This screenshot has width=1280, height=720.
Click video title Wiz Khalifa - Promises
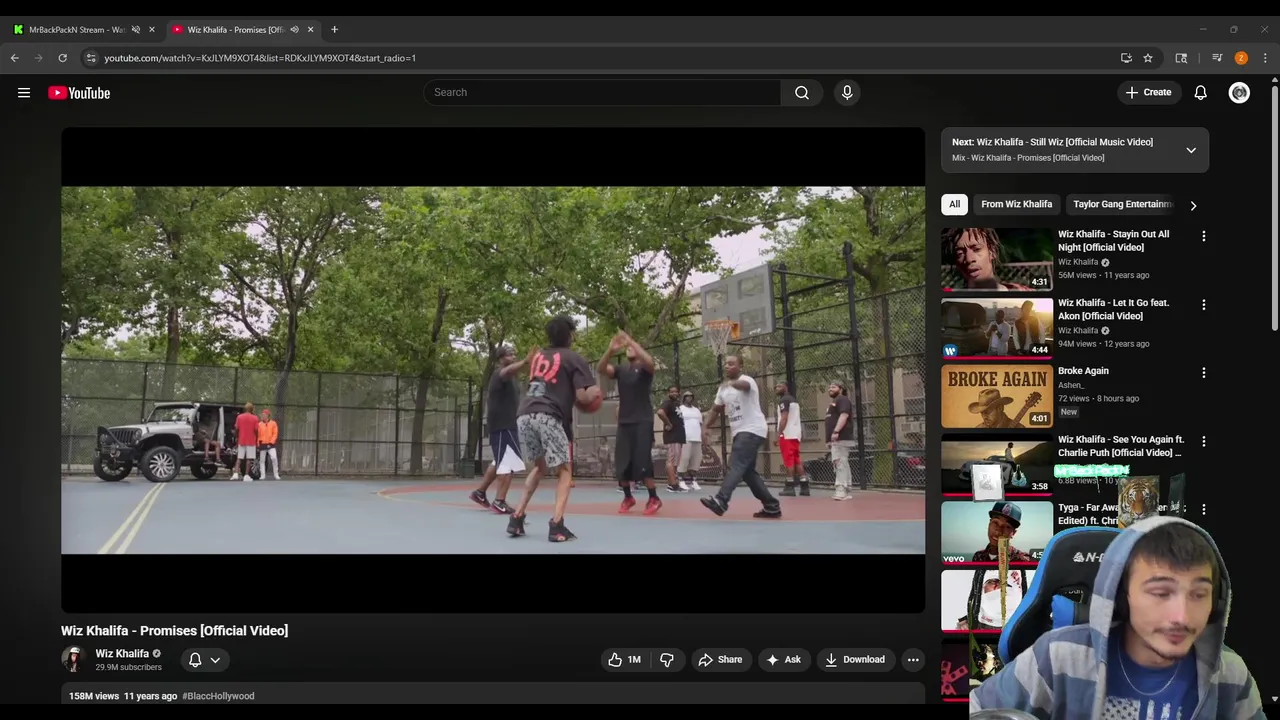(175, 631)
